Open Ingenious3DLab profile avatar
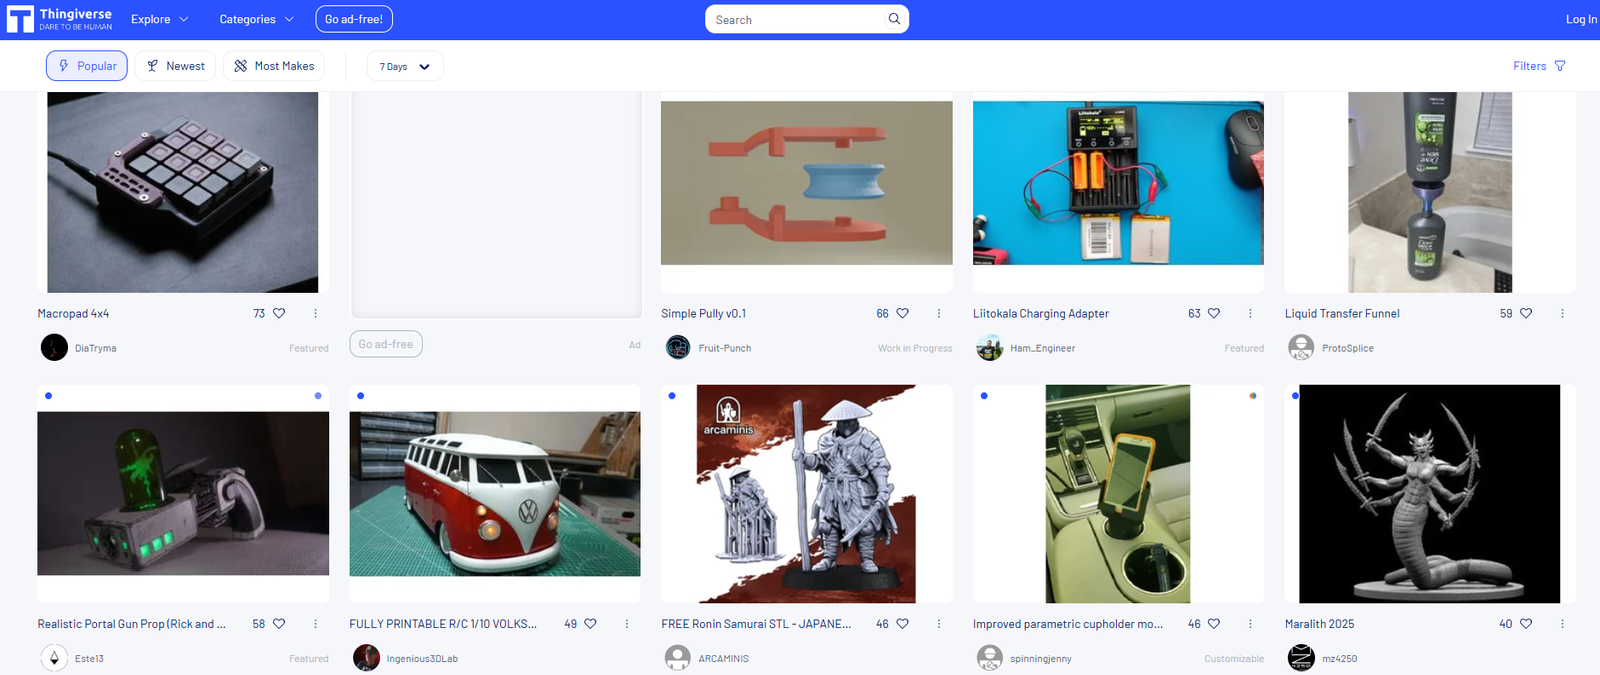1600x675 pixels. [x=366, y=658]
